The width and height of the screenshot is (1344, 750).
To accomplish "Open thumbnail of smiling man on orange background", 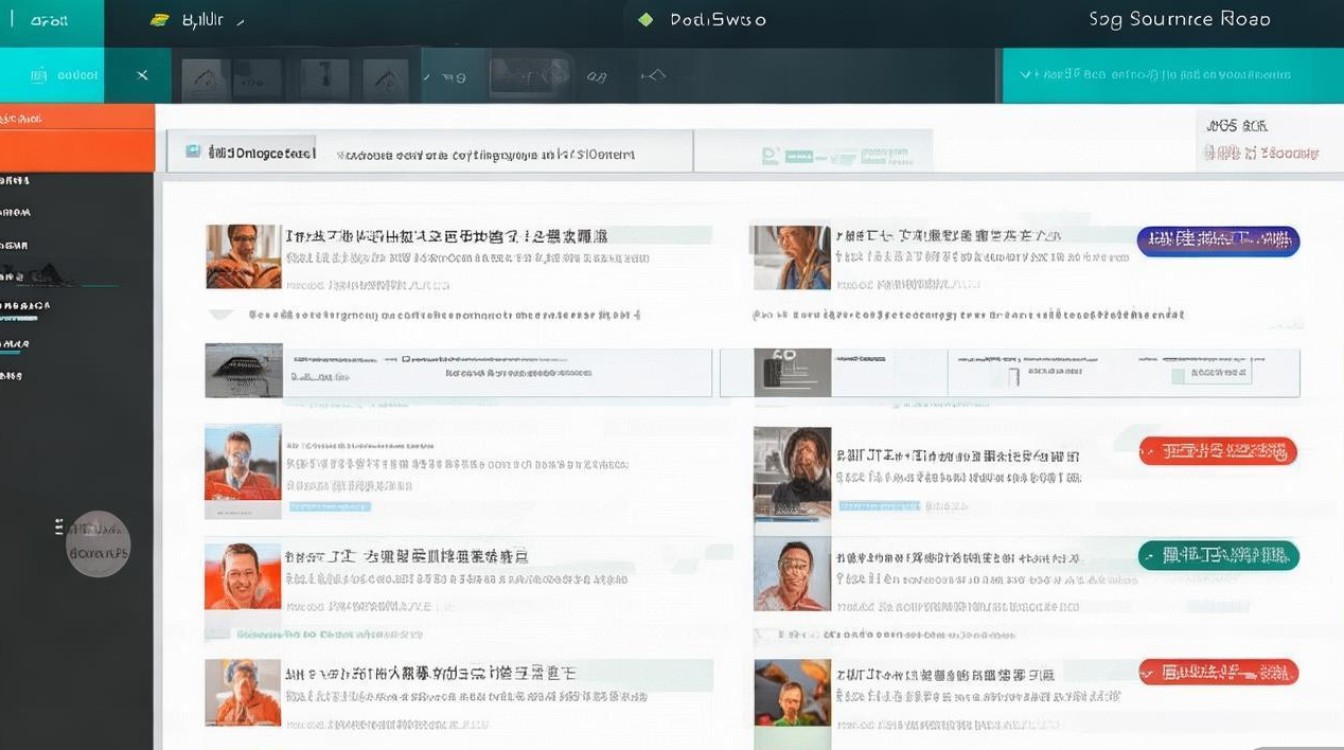I will (243, 576).
